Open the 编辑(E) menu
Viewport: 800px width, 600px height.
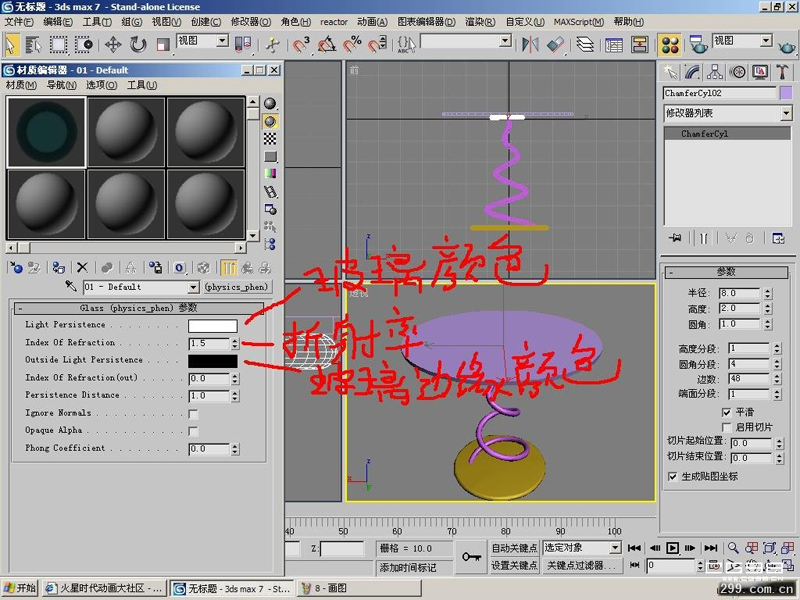click(58, 22)
